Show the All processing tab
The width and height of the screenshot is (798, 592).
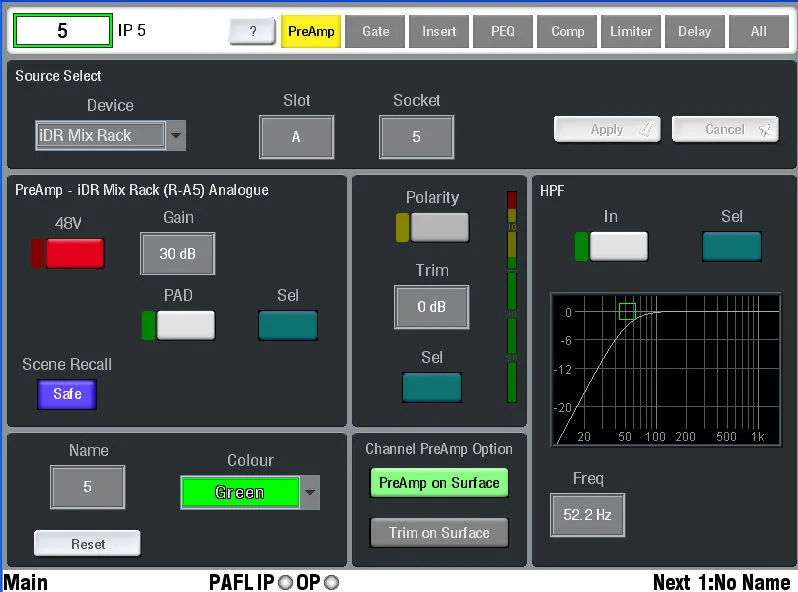coord(759,32)
